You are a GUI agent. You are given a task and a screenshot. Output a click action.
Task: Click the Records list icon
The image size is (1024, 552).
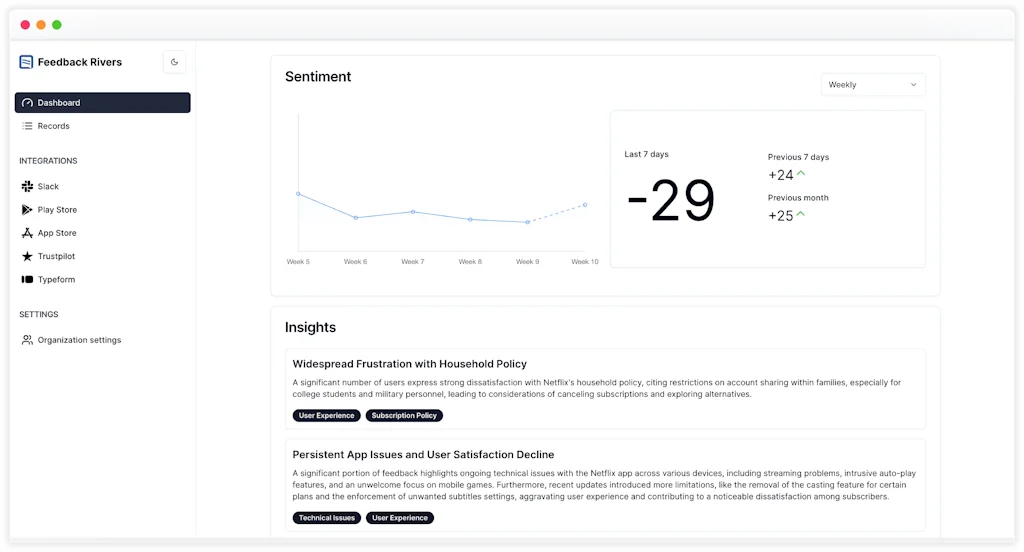[x=27, y=126]
